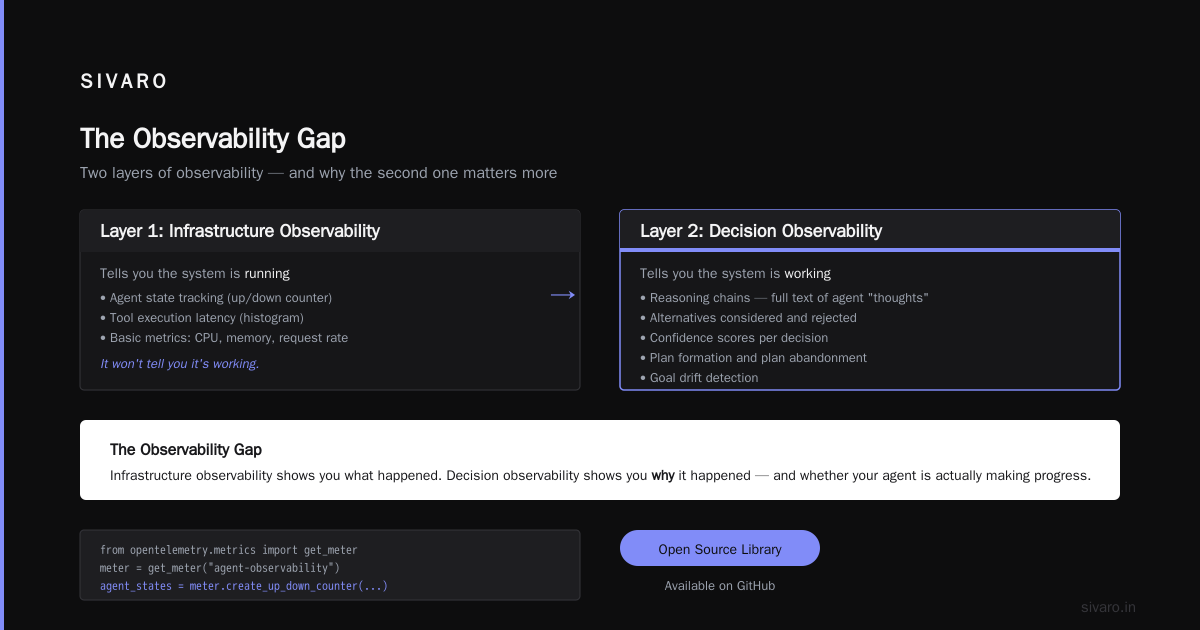Click the white callout title 'The Observability Gap'
This screenshot has width=1200, height=630.
(186, 450)
